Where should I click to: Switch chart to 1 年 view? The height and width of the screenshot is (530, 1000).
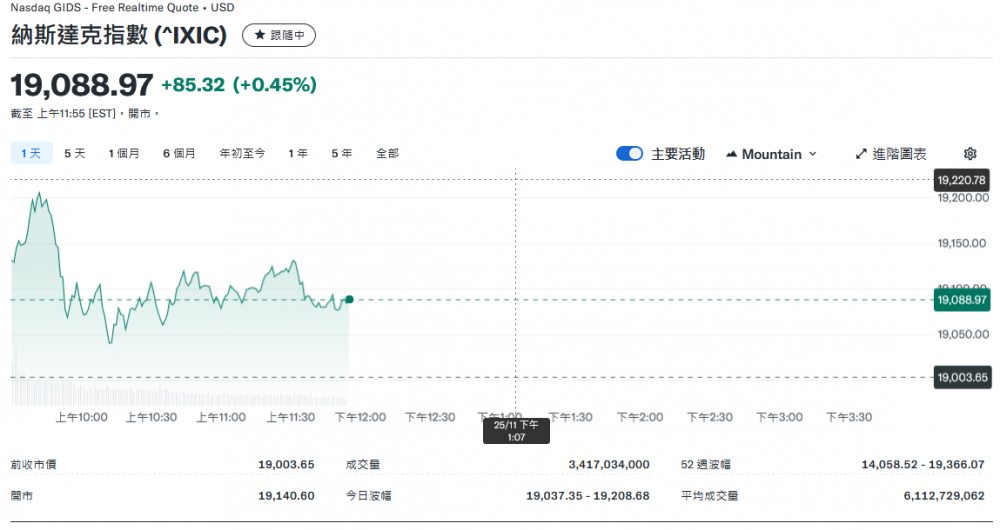298,153
